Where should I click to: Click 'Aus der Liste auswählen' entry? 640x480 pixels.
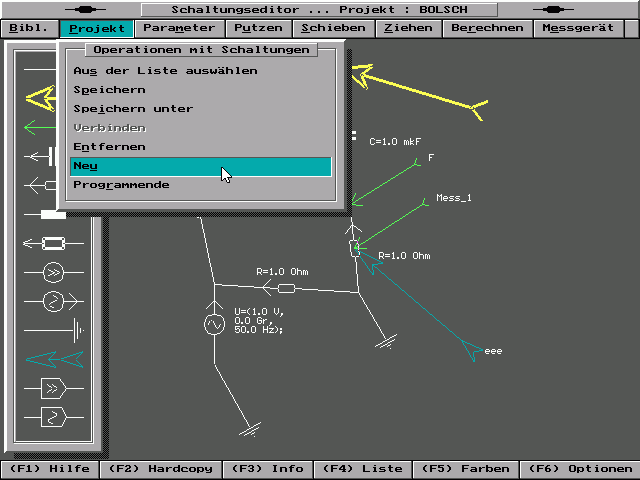tap(165, 71)
